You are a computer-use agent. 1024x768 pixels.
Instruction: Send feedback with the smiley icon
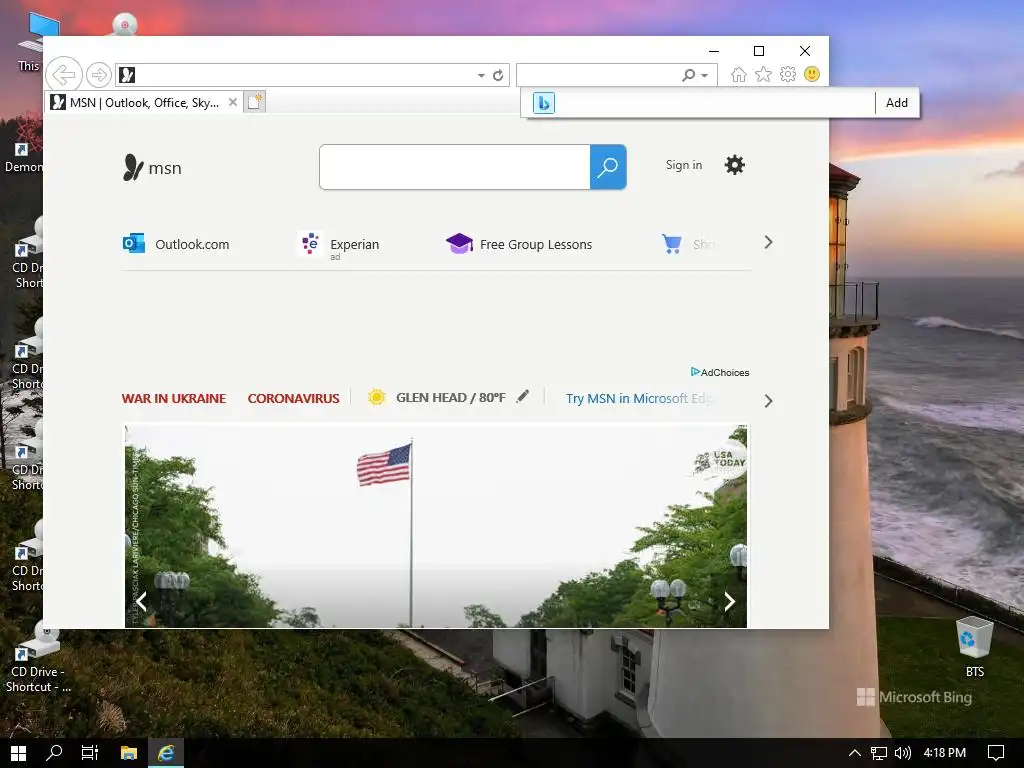click(x=812, y=74)
